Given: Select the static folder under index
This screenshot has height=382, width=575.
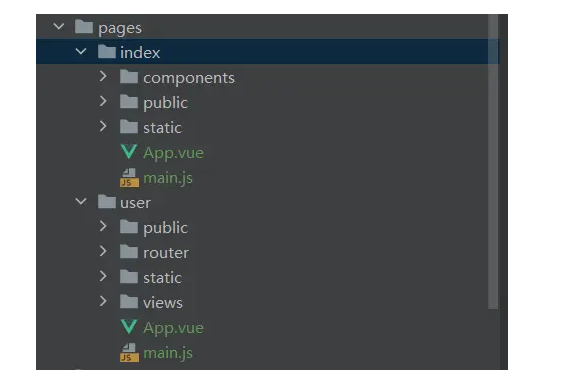Looking at the screenshot, I should click(x=162, y=128).
